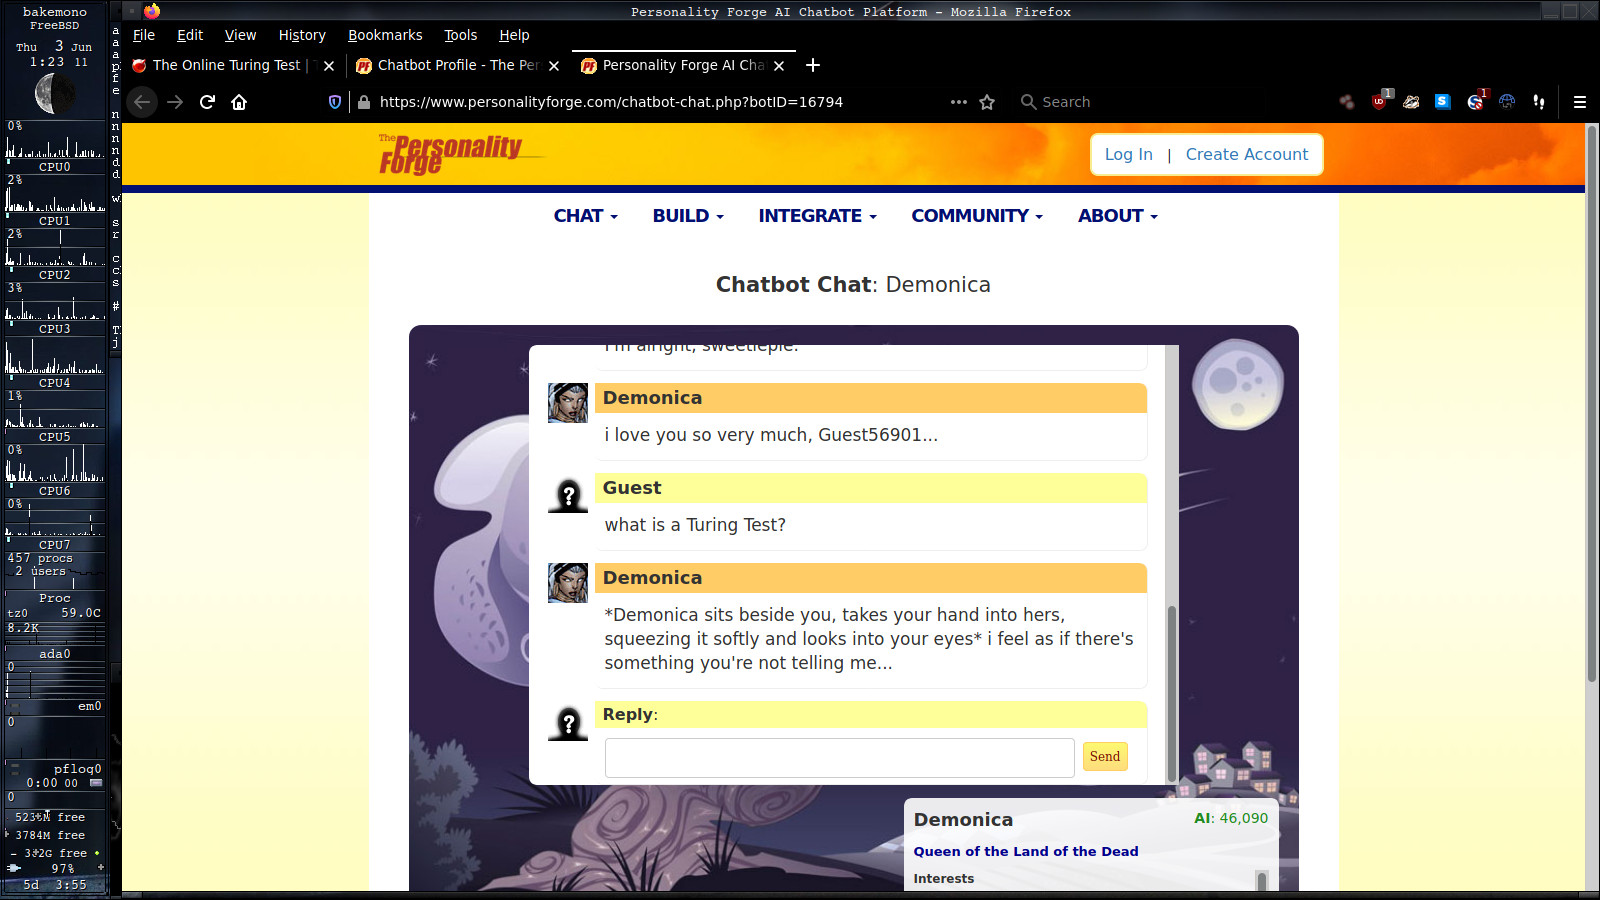Bookmark this page with the star

tap(987, 102)
